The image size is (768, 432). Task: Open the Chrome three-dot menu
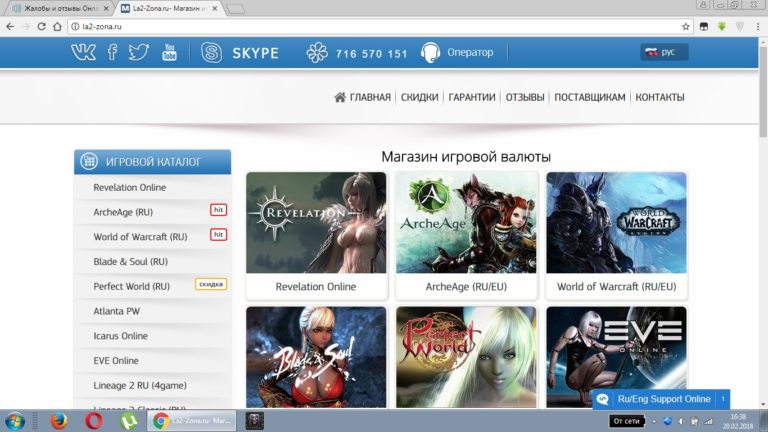[x=758, y=26]
